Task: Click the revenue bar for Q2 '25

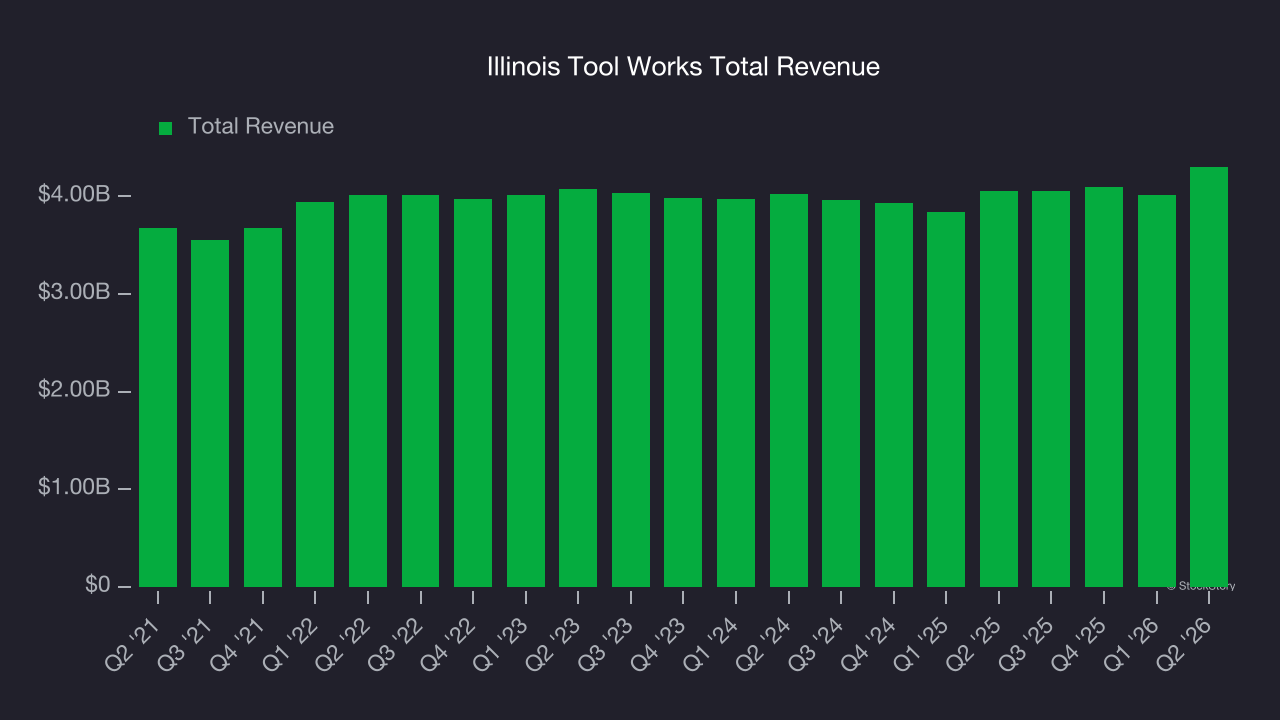Action: 999,389
